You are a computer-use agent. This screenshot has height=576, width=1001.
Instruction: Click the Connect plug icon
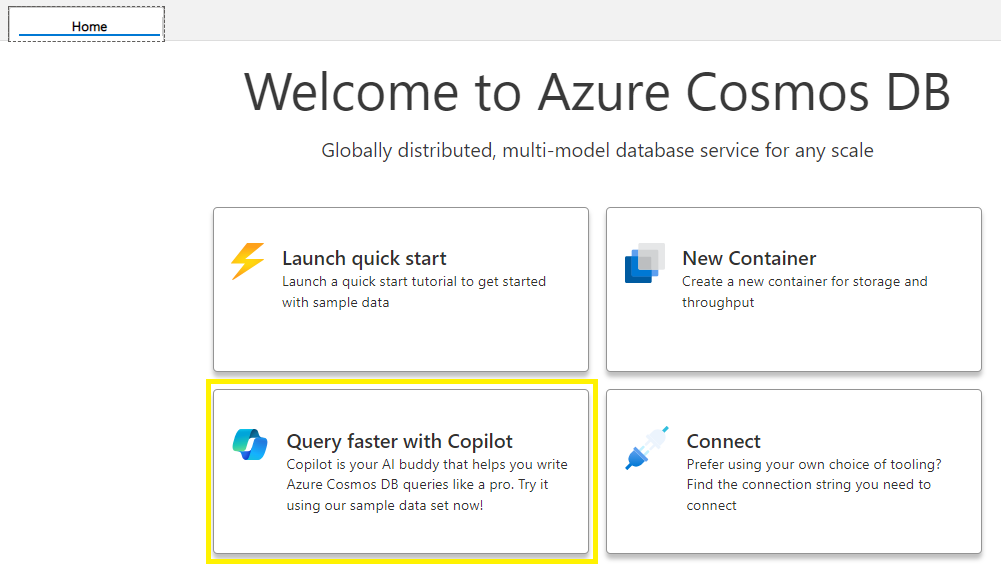[x=647, y=448]
